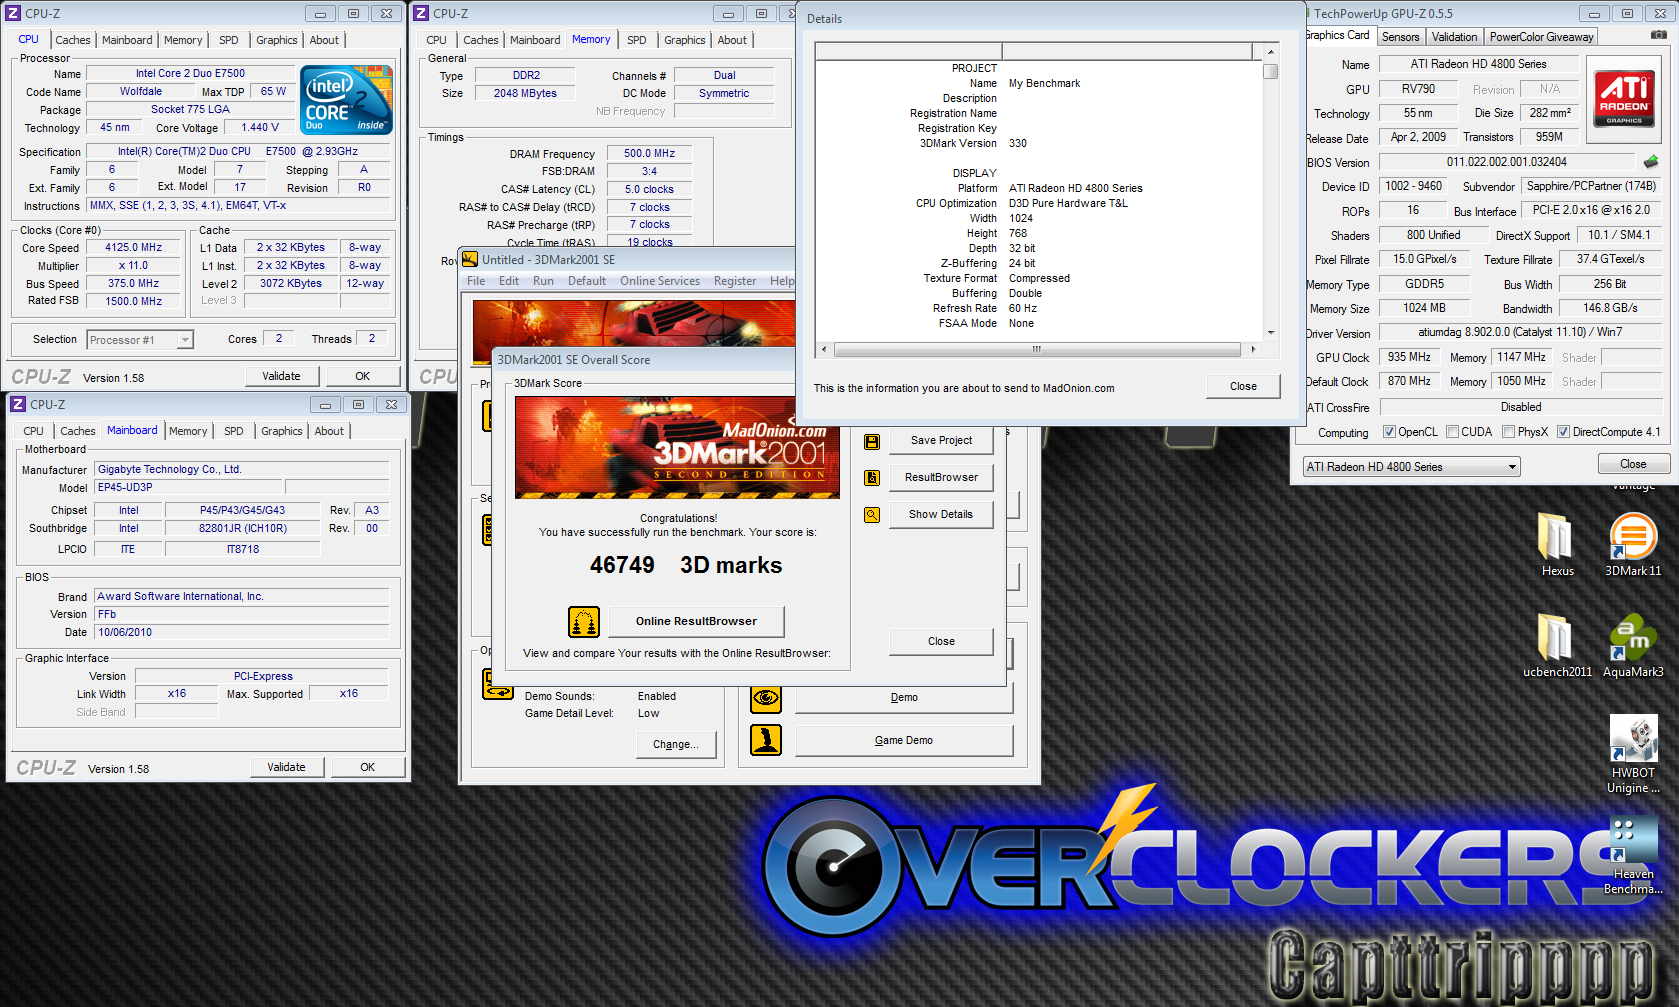Click the Change... options button
The image size is (1679, 1007).
(676, 745)
